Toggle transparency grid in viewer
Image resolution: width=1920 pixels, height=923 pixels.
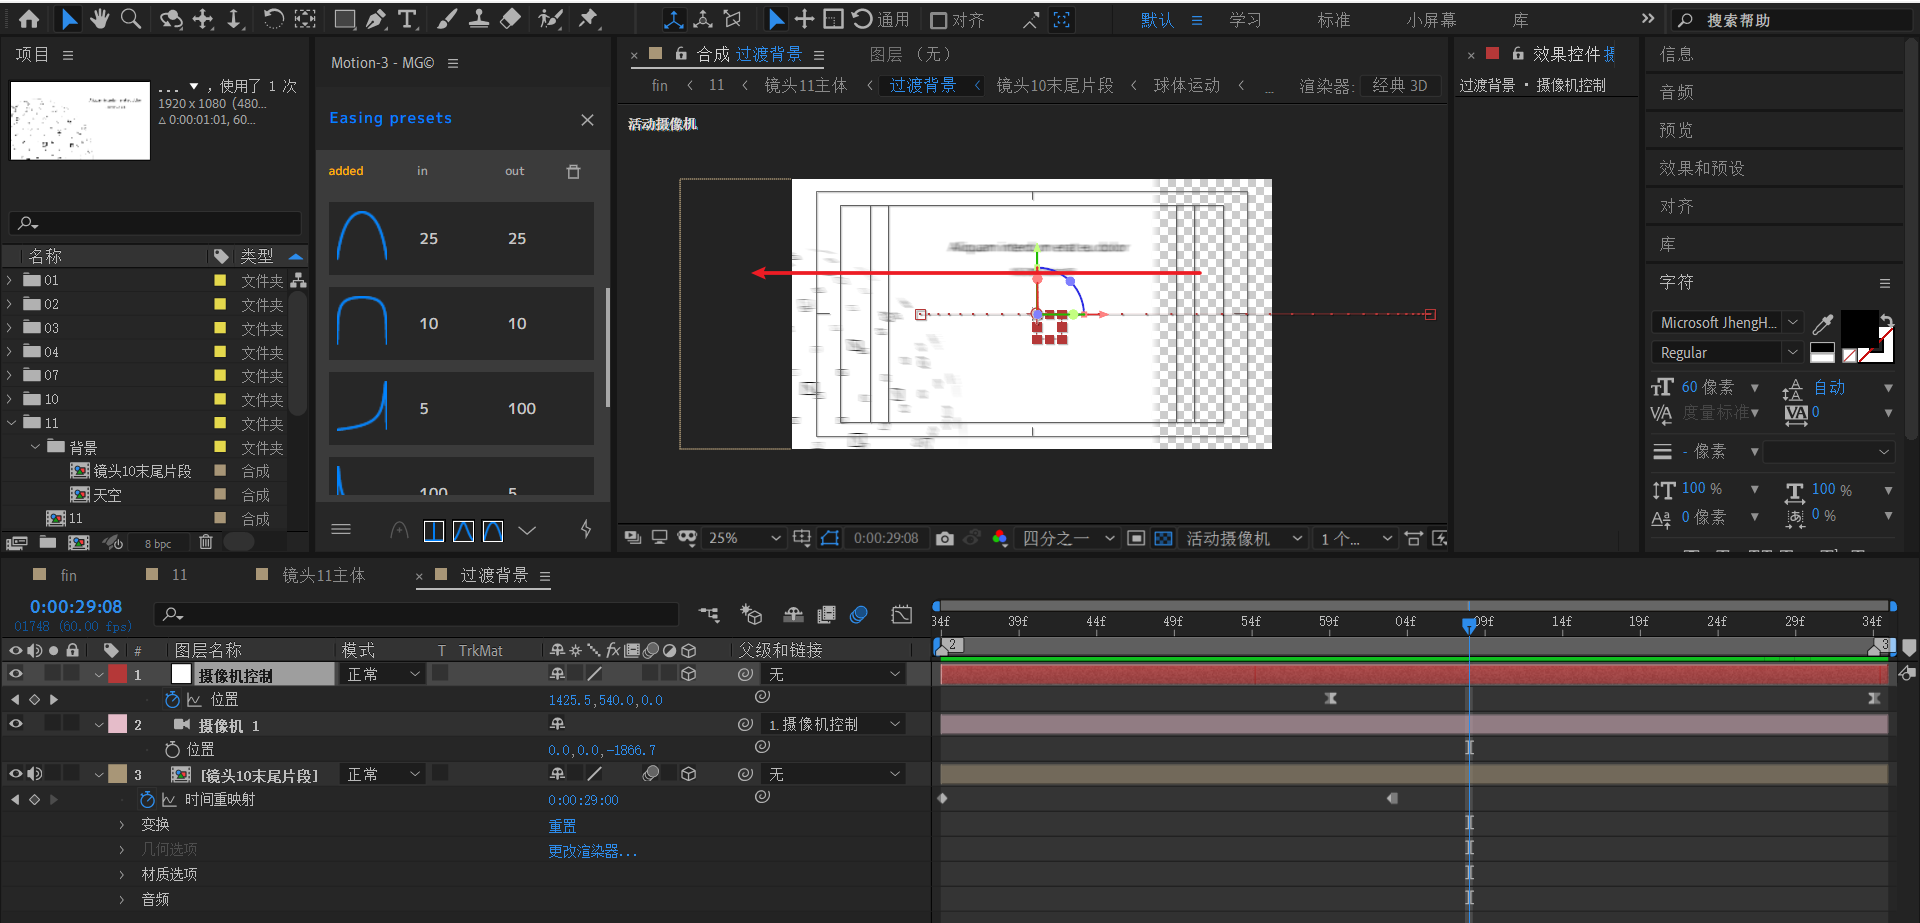[x=1163, y=538]
